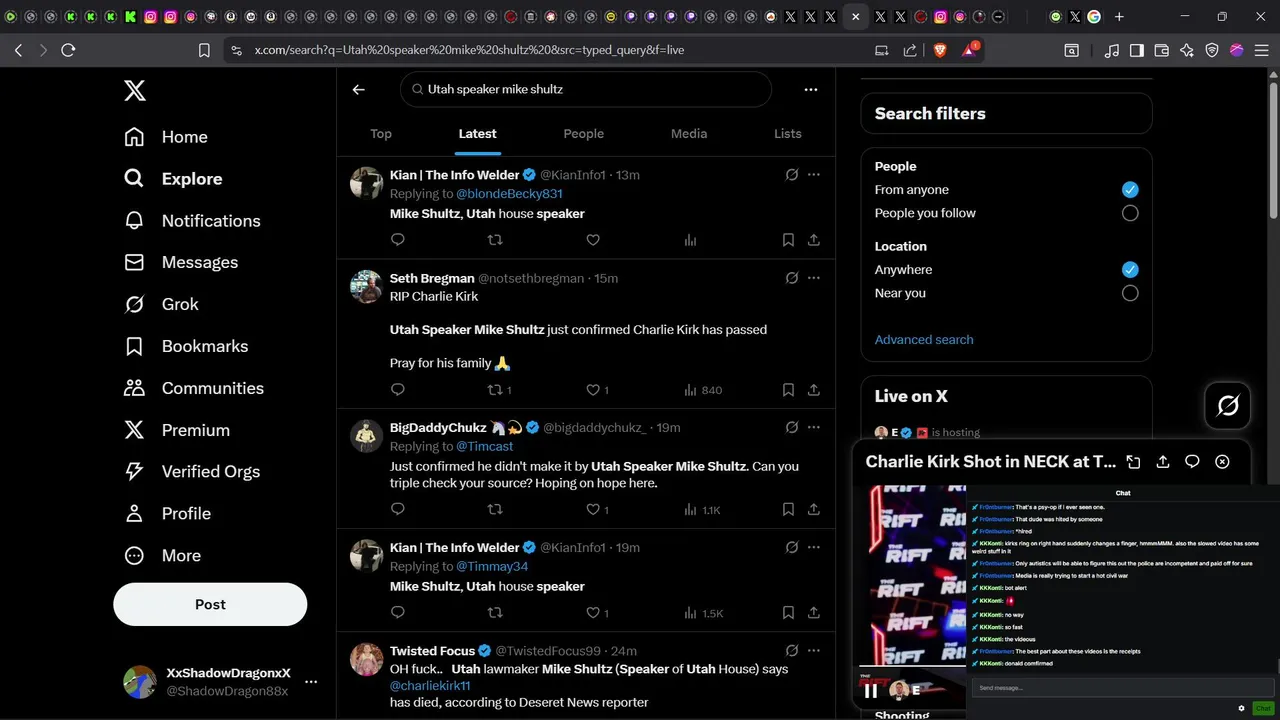This screenshot has width=1280, height=720.
Task: Like Kian's 13m post
Action: coord(593,240)
